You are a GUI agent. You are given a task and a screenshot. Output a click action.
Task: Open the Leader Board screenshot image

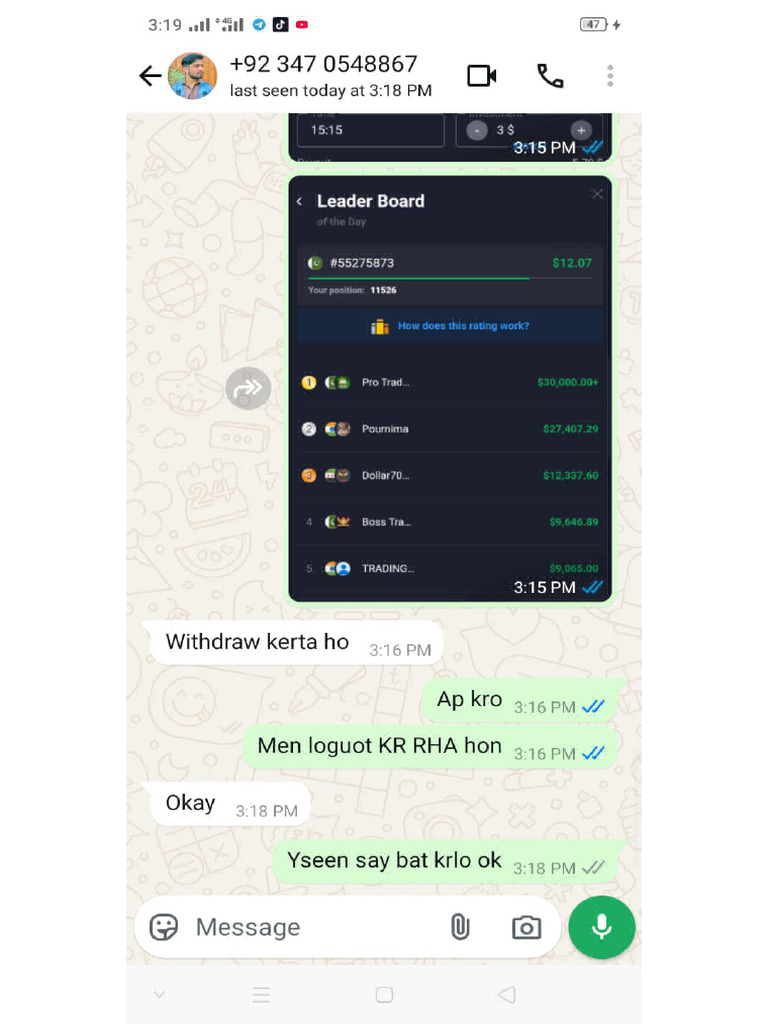pos(450,389)
